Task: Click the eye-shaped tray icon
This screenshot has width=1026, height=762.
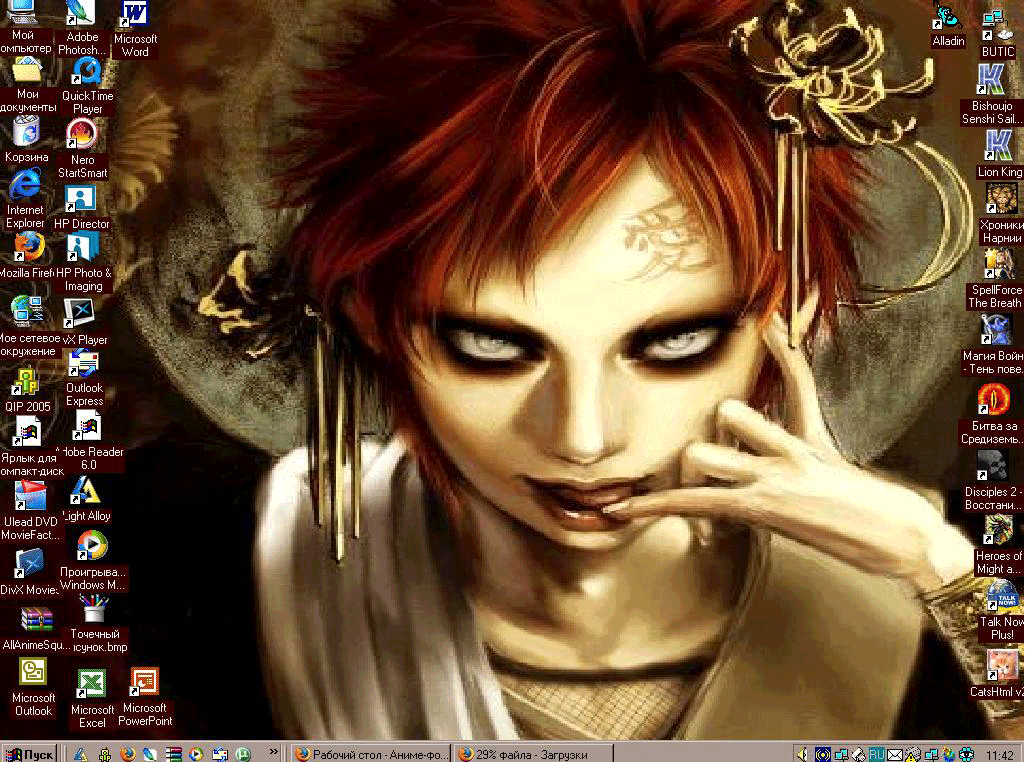Action: [x=966, y=754]
